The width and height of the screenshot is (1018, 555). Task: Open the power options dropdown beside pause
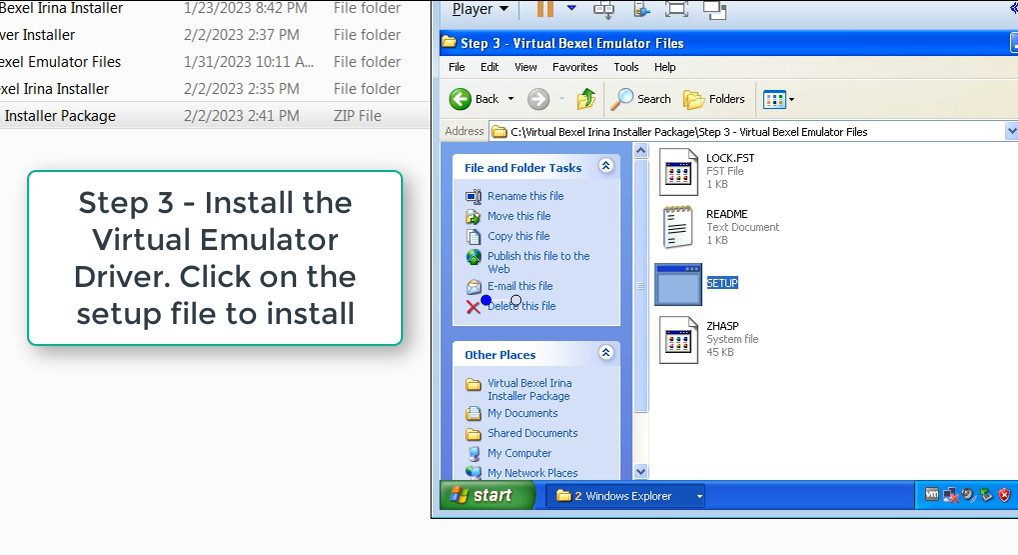[571, 8]
